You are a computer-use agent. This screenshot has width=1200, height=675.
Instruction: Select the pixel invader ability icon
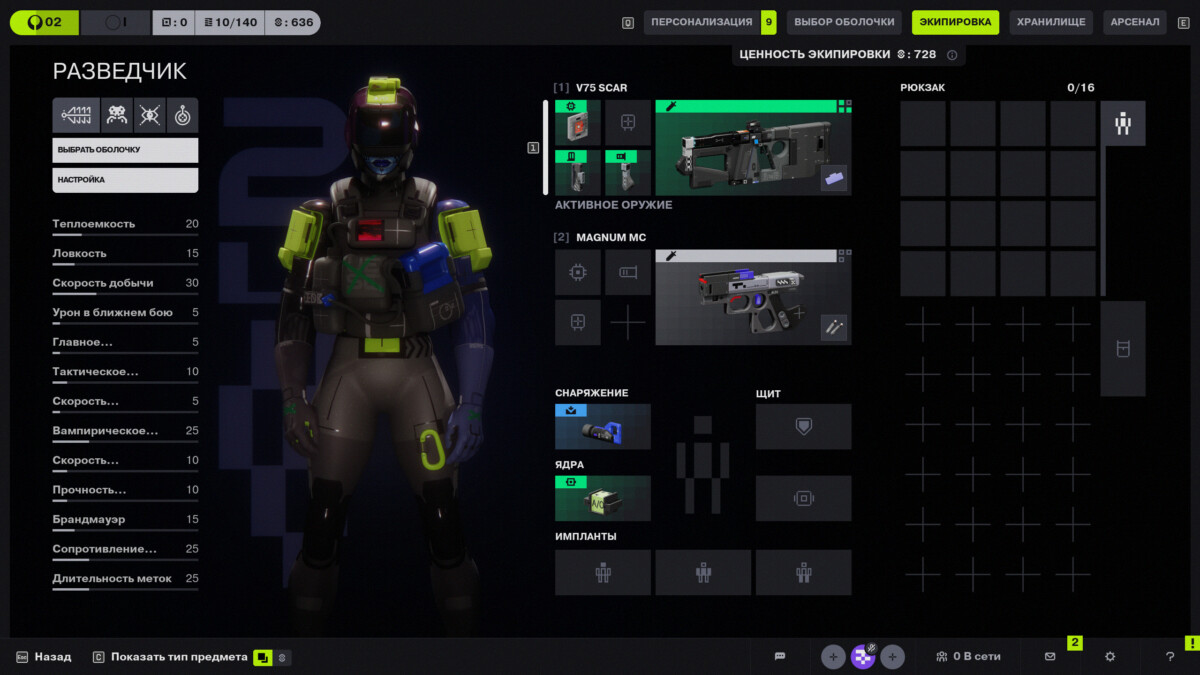(x=117, y=115)
